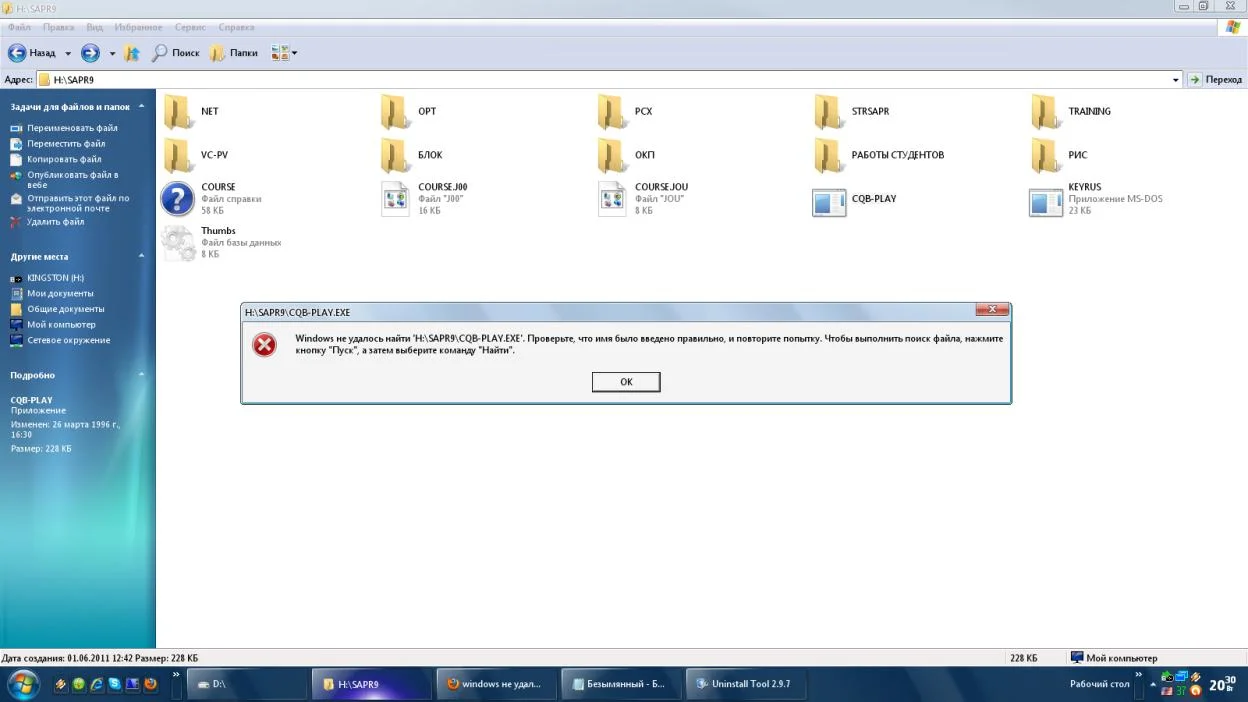Select the CQB-PLAY application icon

coord(829,202)
